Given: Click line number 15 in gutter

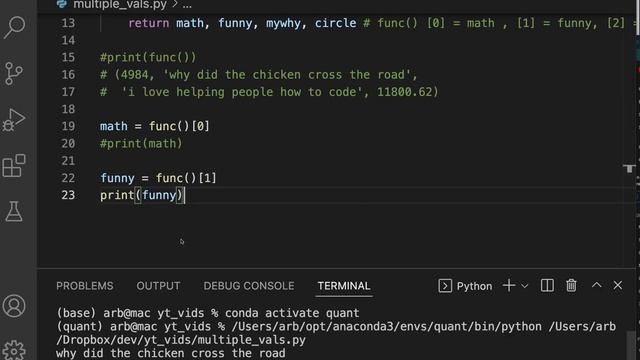Looking at the screenshot, I should pos(68,57).
